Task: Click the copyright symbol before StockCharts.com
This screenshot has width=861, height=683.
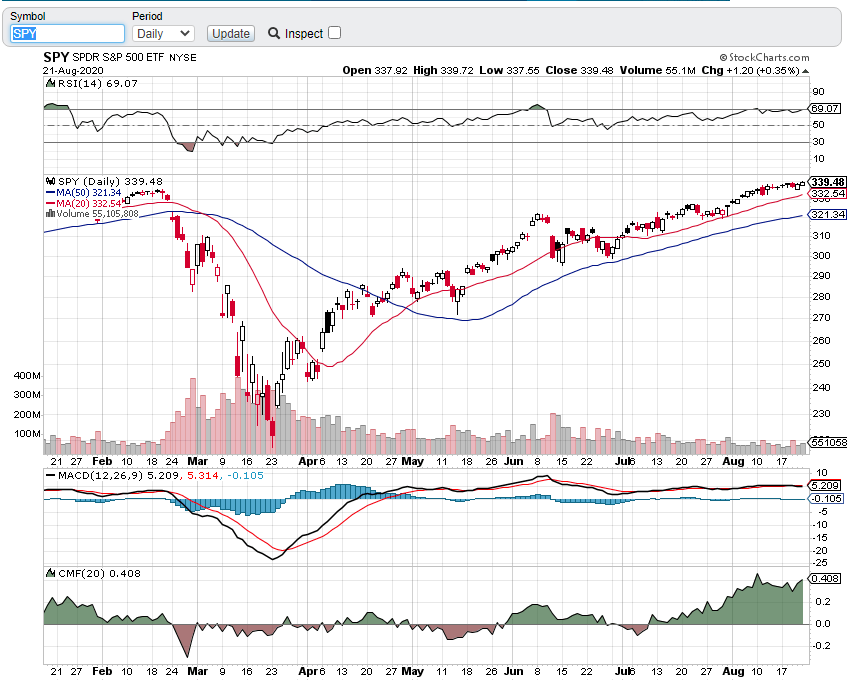Action: [723, 58]
